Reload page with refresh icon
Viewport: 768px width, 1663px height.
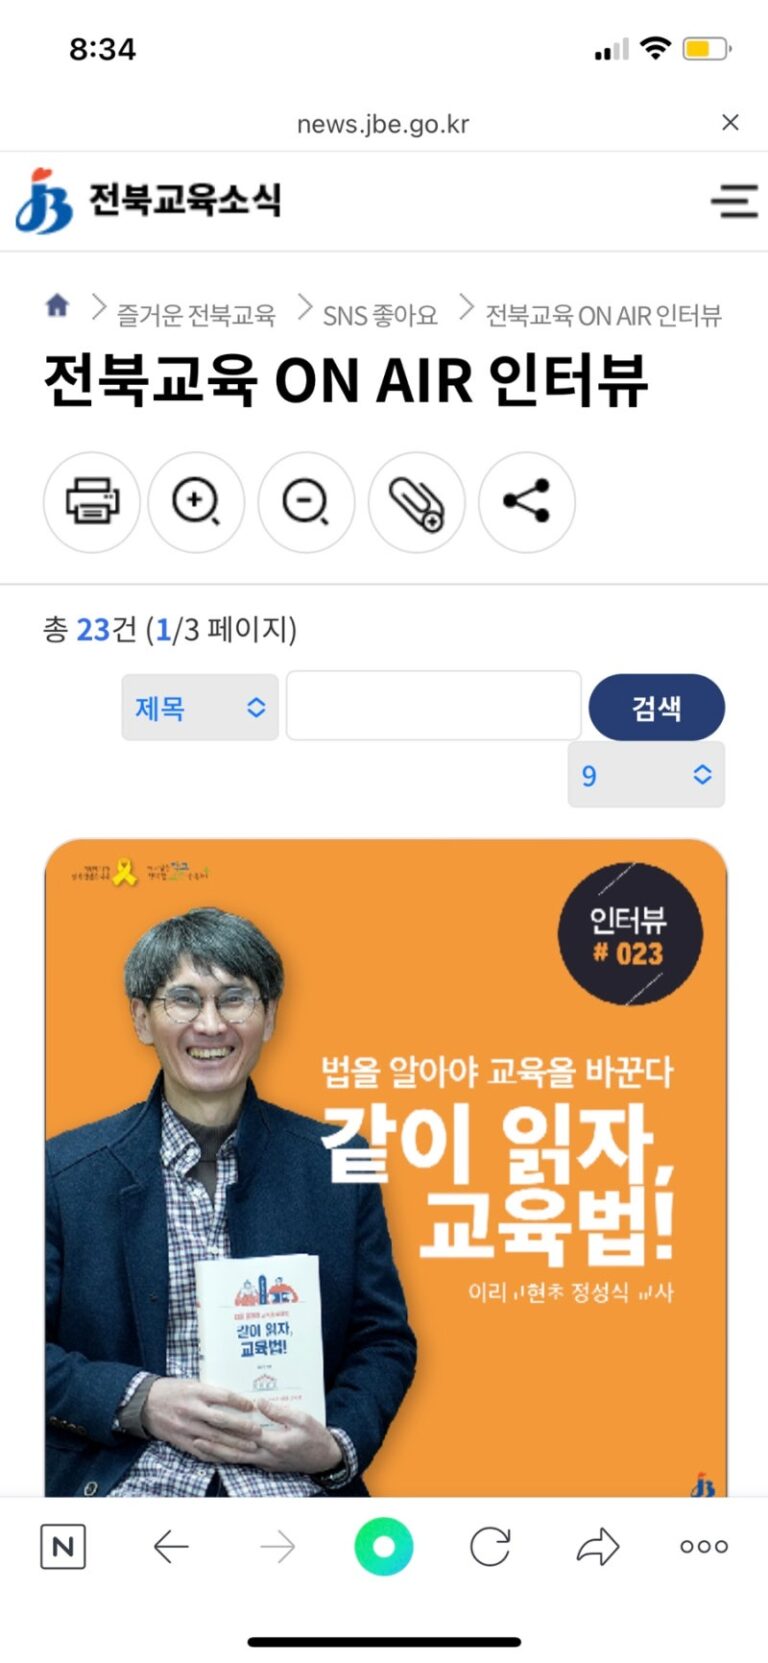pos(490,1547)
